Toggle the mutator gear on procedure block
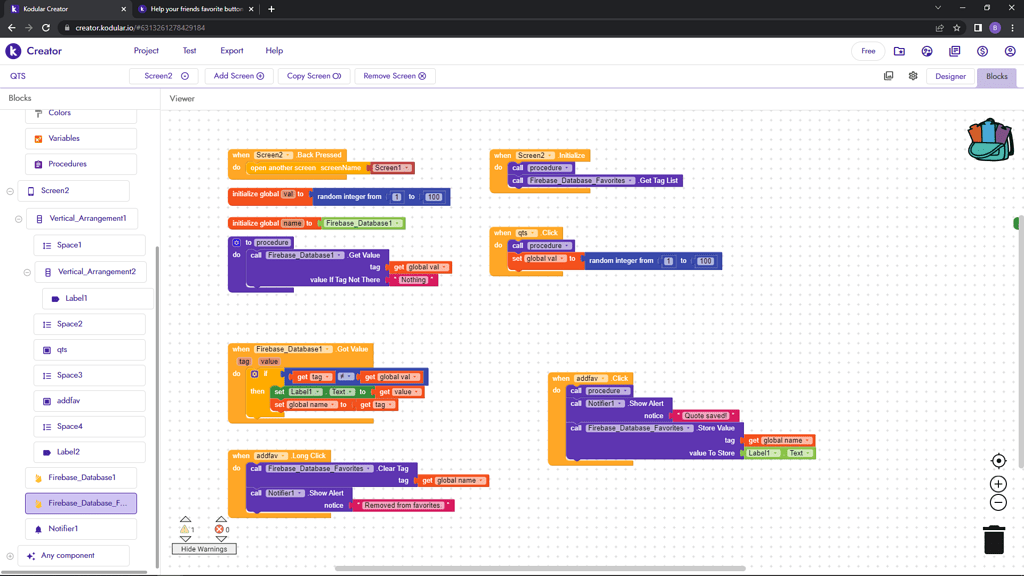The image size is (1024, 576). tap(237, 242)
